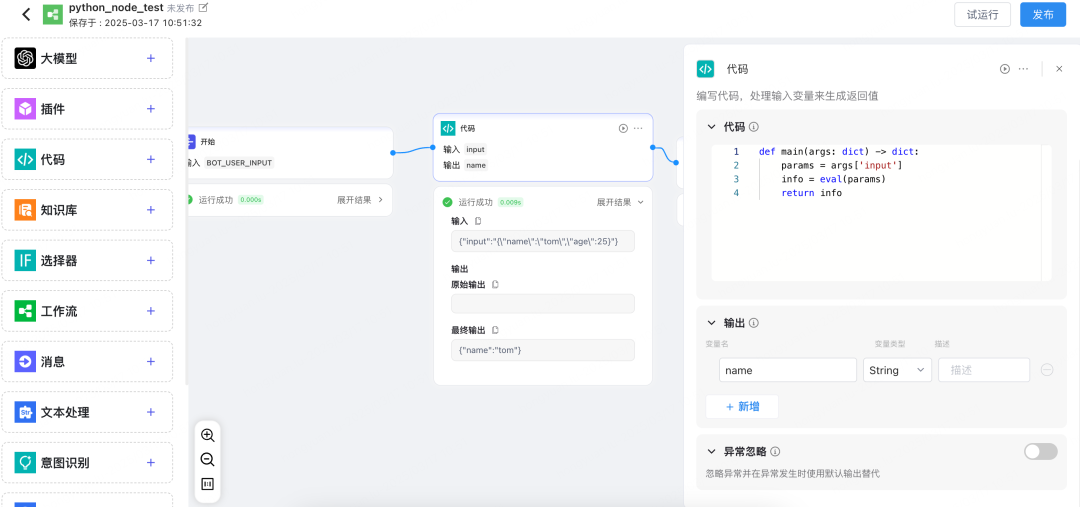The height and width of the screenshot is (507, 1080).
Task: Click the green workflow icon beside python_node_test
Action: pyautogui.click(x=52, y=14)
